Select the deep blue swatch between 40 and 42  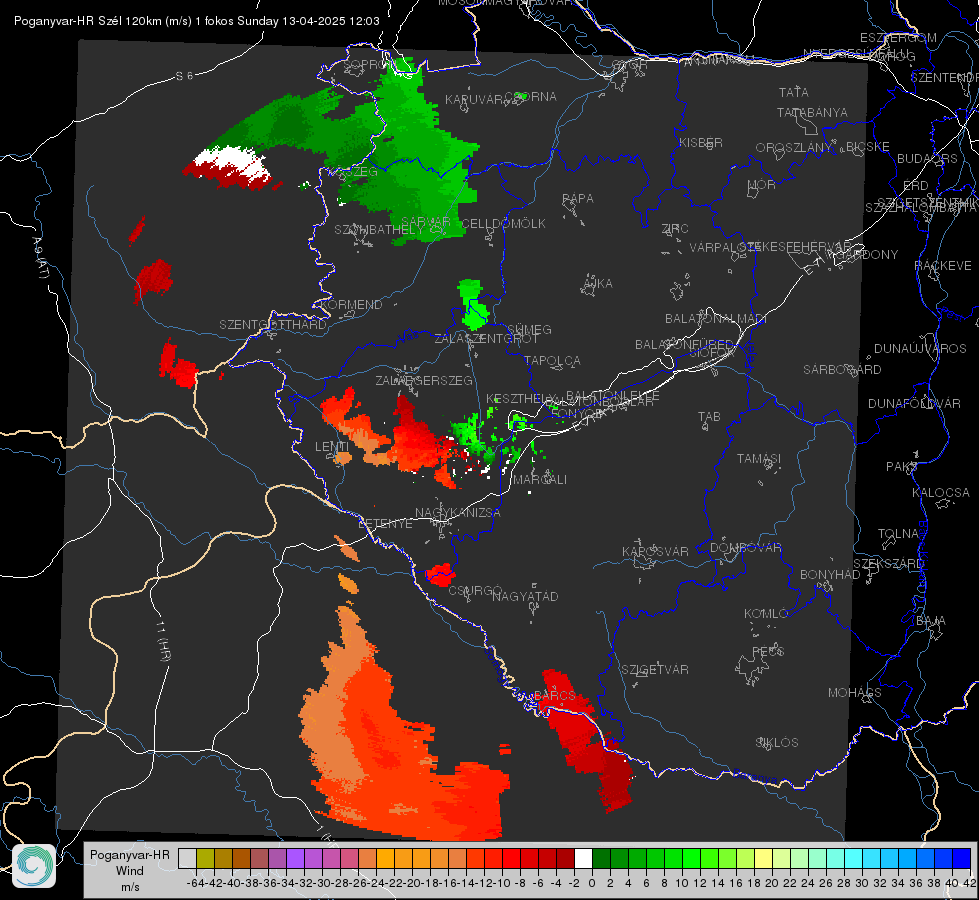(x=962, y=858)
